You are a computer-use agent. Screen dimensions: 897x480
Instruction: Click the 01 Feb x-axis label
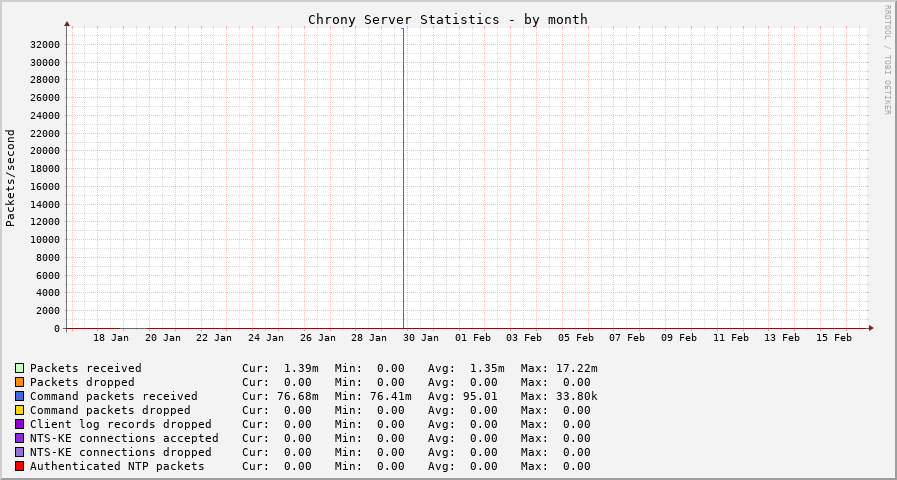(473, 338)
